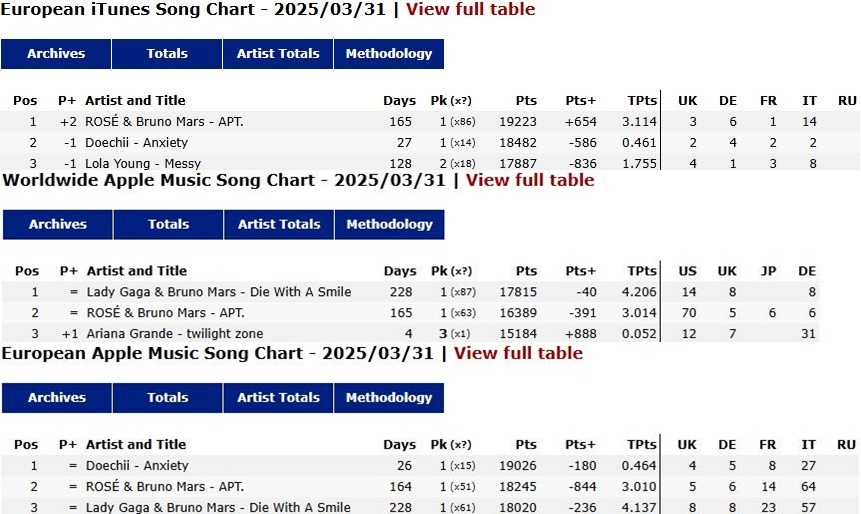The height and width of the screenshot is (514, 861).
Task: Open Archives under European iTunes Song Chart
Action: pyautogui.click(x=56, y=54)
